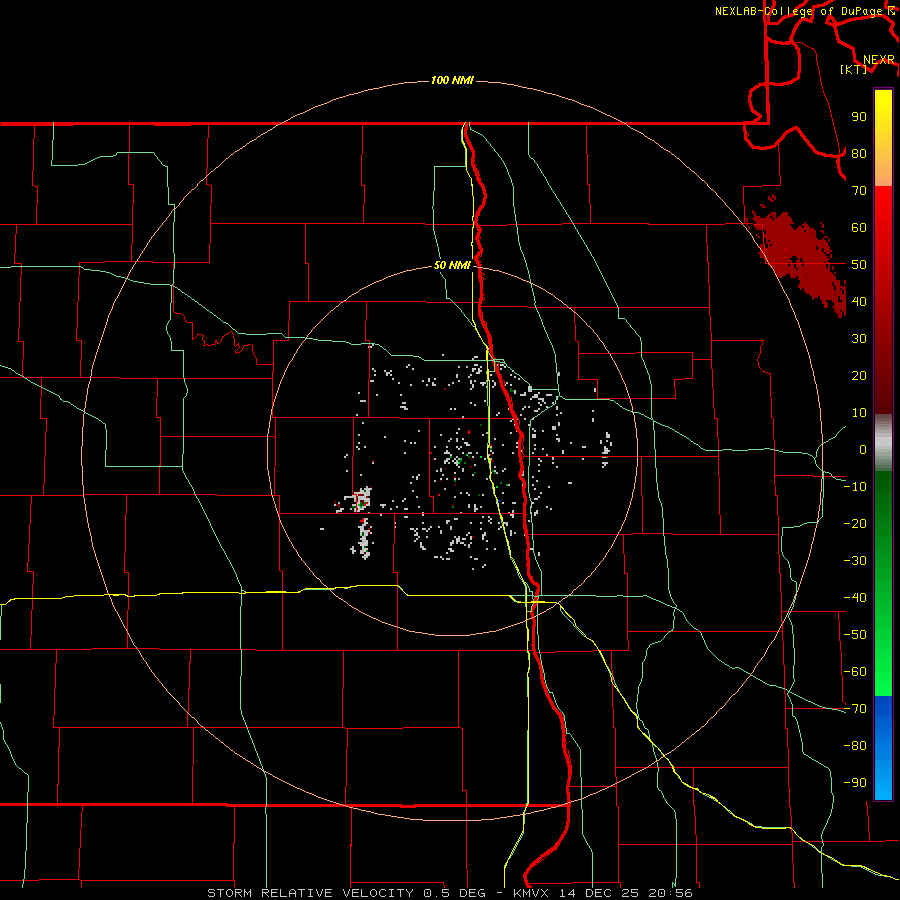Click the NEXR label near the legend
The height and width of the screenshot is (900, 900).
point(878,60)
